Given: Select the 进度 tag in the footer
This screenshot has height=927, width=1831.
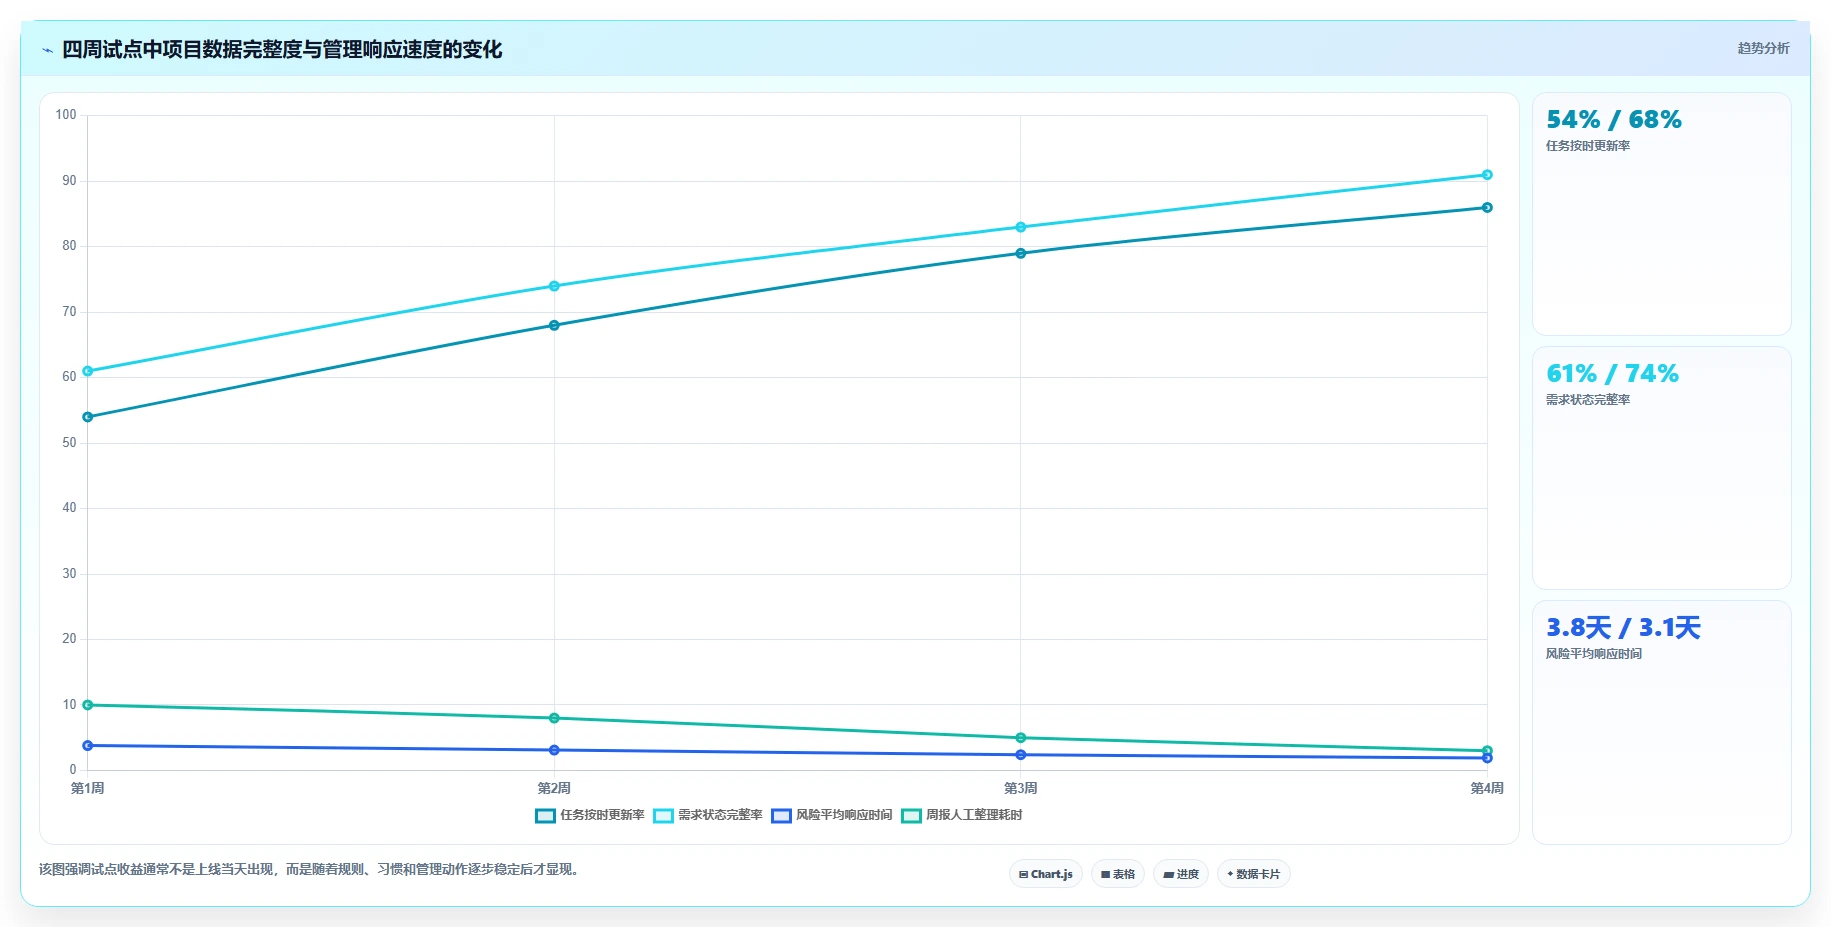Looking at the screenshot, I should pos(1181,874).
